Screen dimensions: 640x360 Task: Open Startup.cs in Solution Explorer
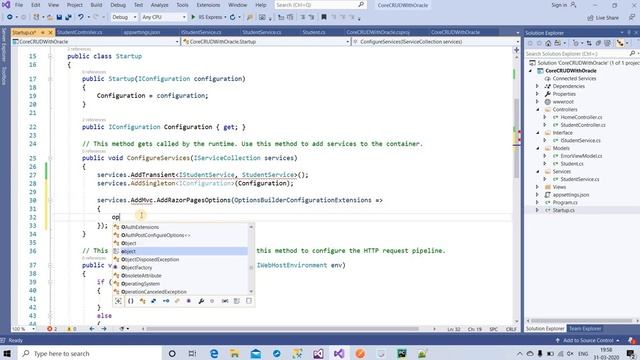tap(563, 210)
